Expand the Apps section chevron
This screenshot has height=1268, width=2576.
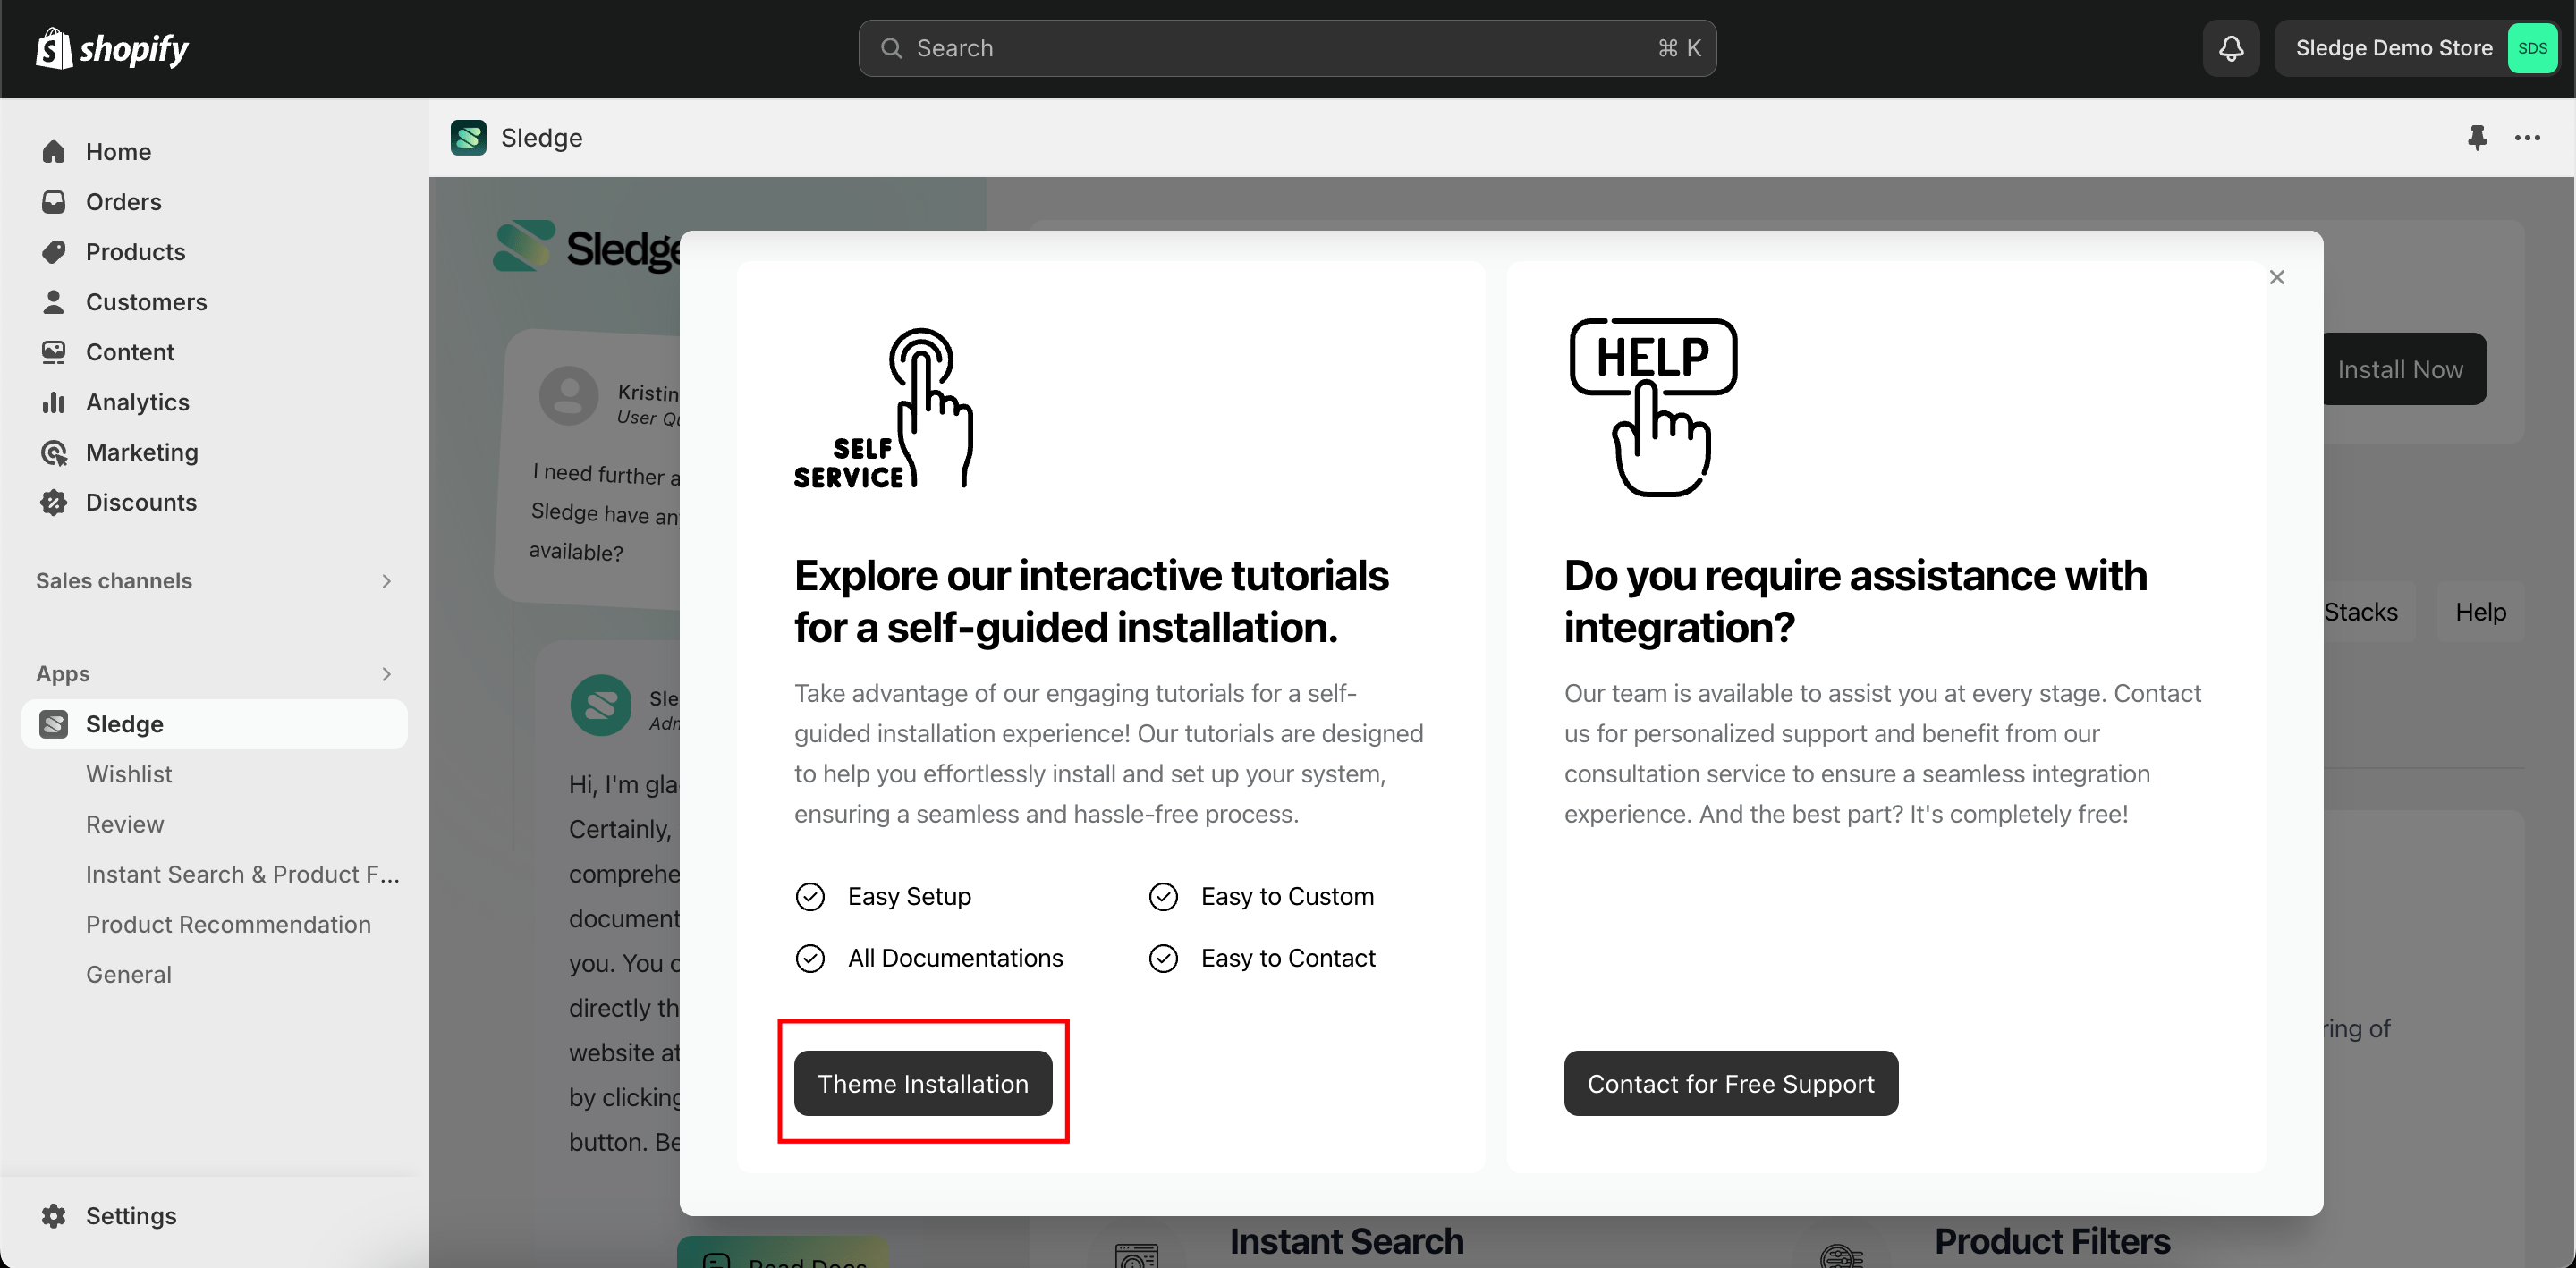pyautogui.click(x=386, y=674)
